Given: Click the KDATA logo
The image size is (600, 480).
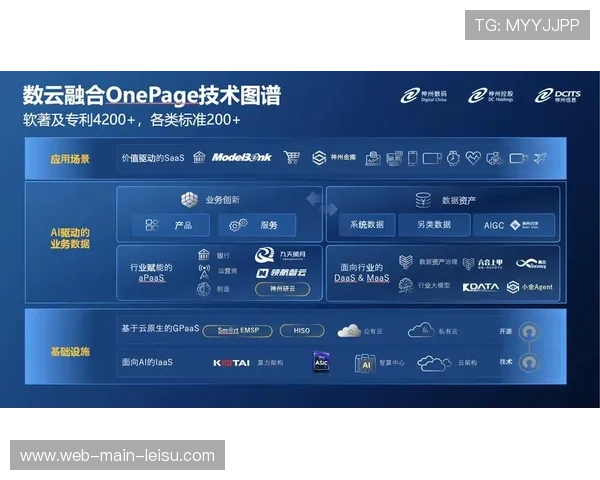Looking at the screenshot, I should (x=481, y=287).
